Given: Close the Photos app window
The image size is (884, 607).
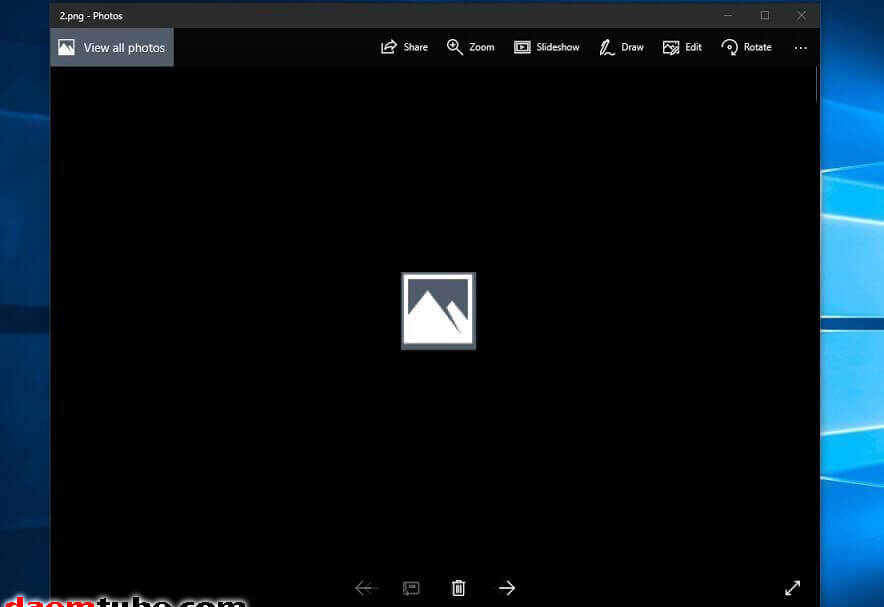Looking at the screenshot, I should [x=801, y=15].
